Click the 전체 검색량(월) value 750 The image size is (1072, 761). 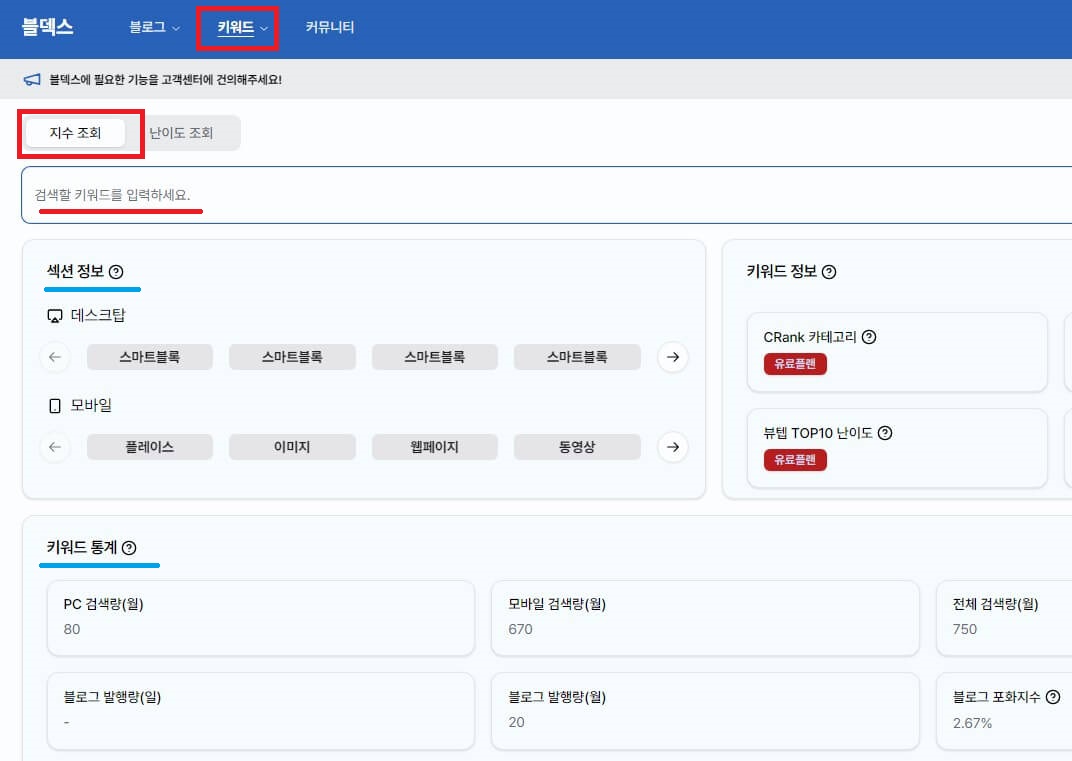[x=965, y=629]
